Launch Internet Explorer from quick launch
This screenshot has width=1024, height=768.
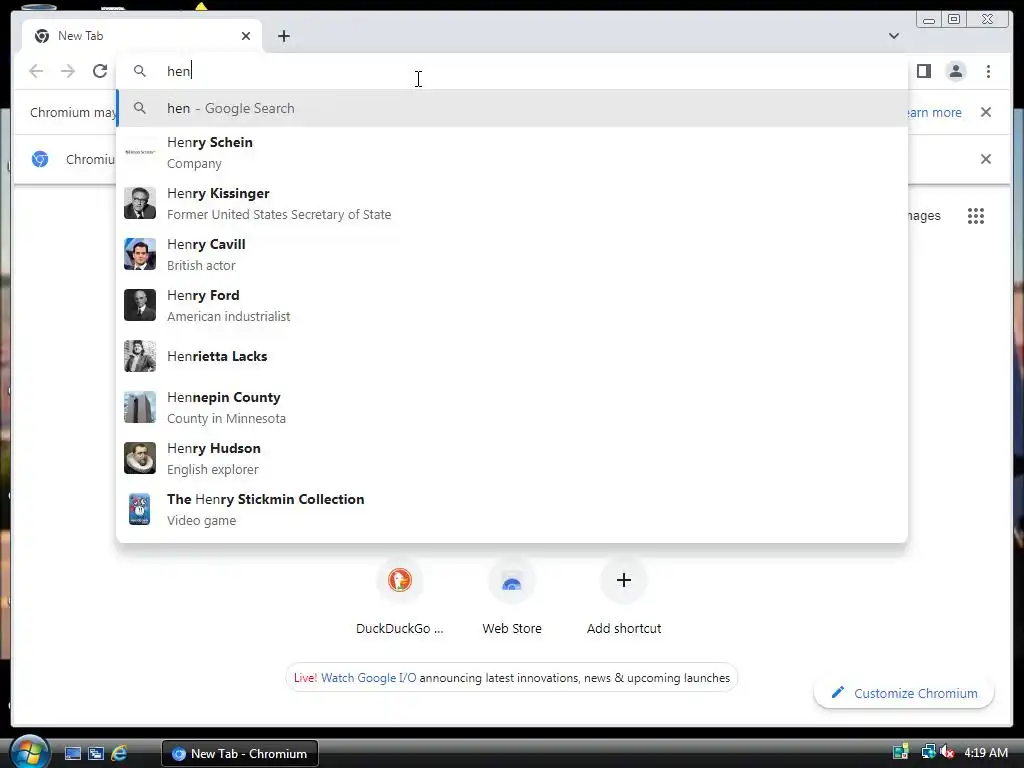click(119, 754)
